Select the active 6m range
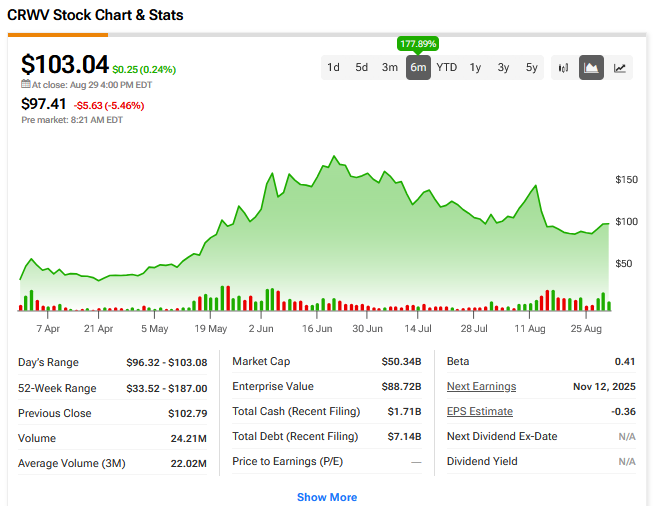The width and height of the screenshot is (656, 506). point(418,68)
